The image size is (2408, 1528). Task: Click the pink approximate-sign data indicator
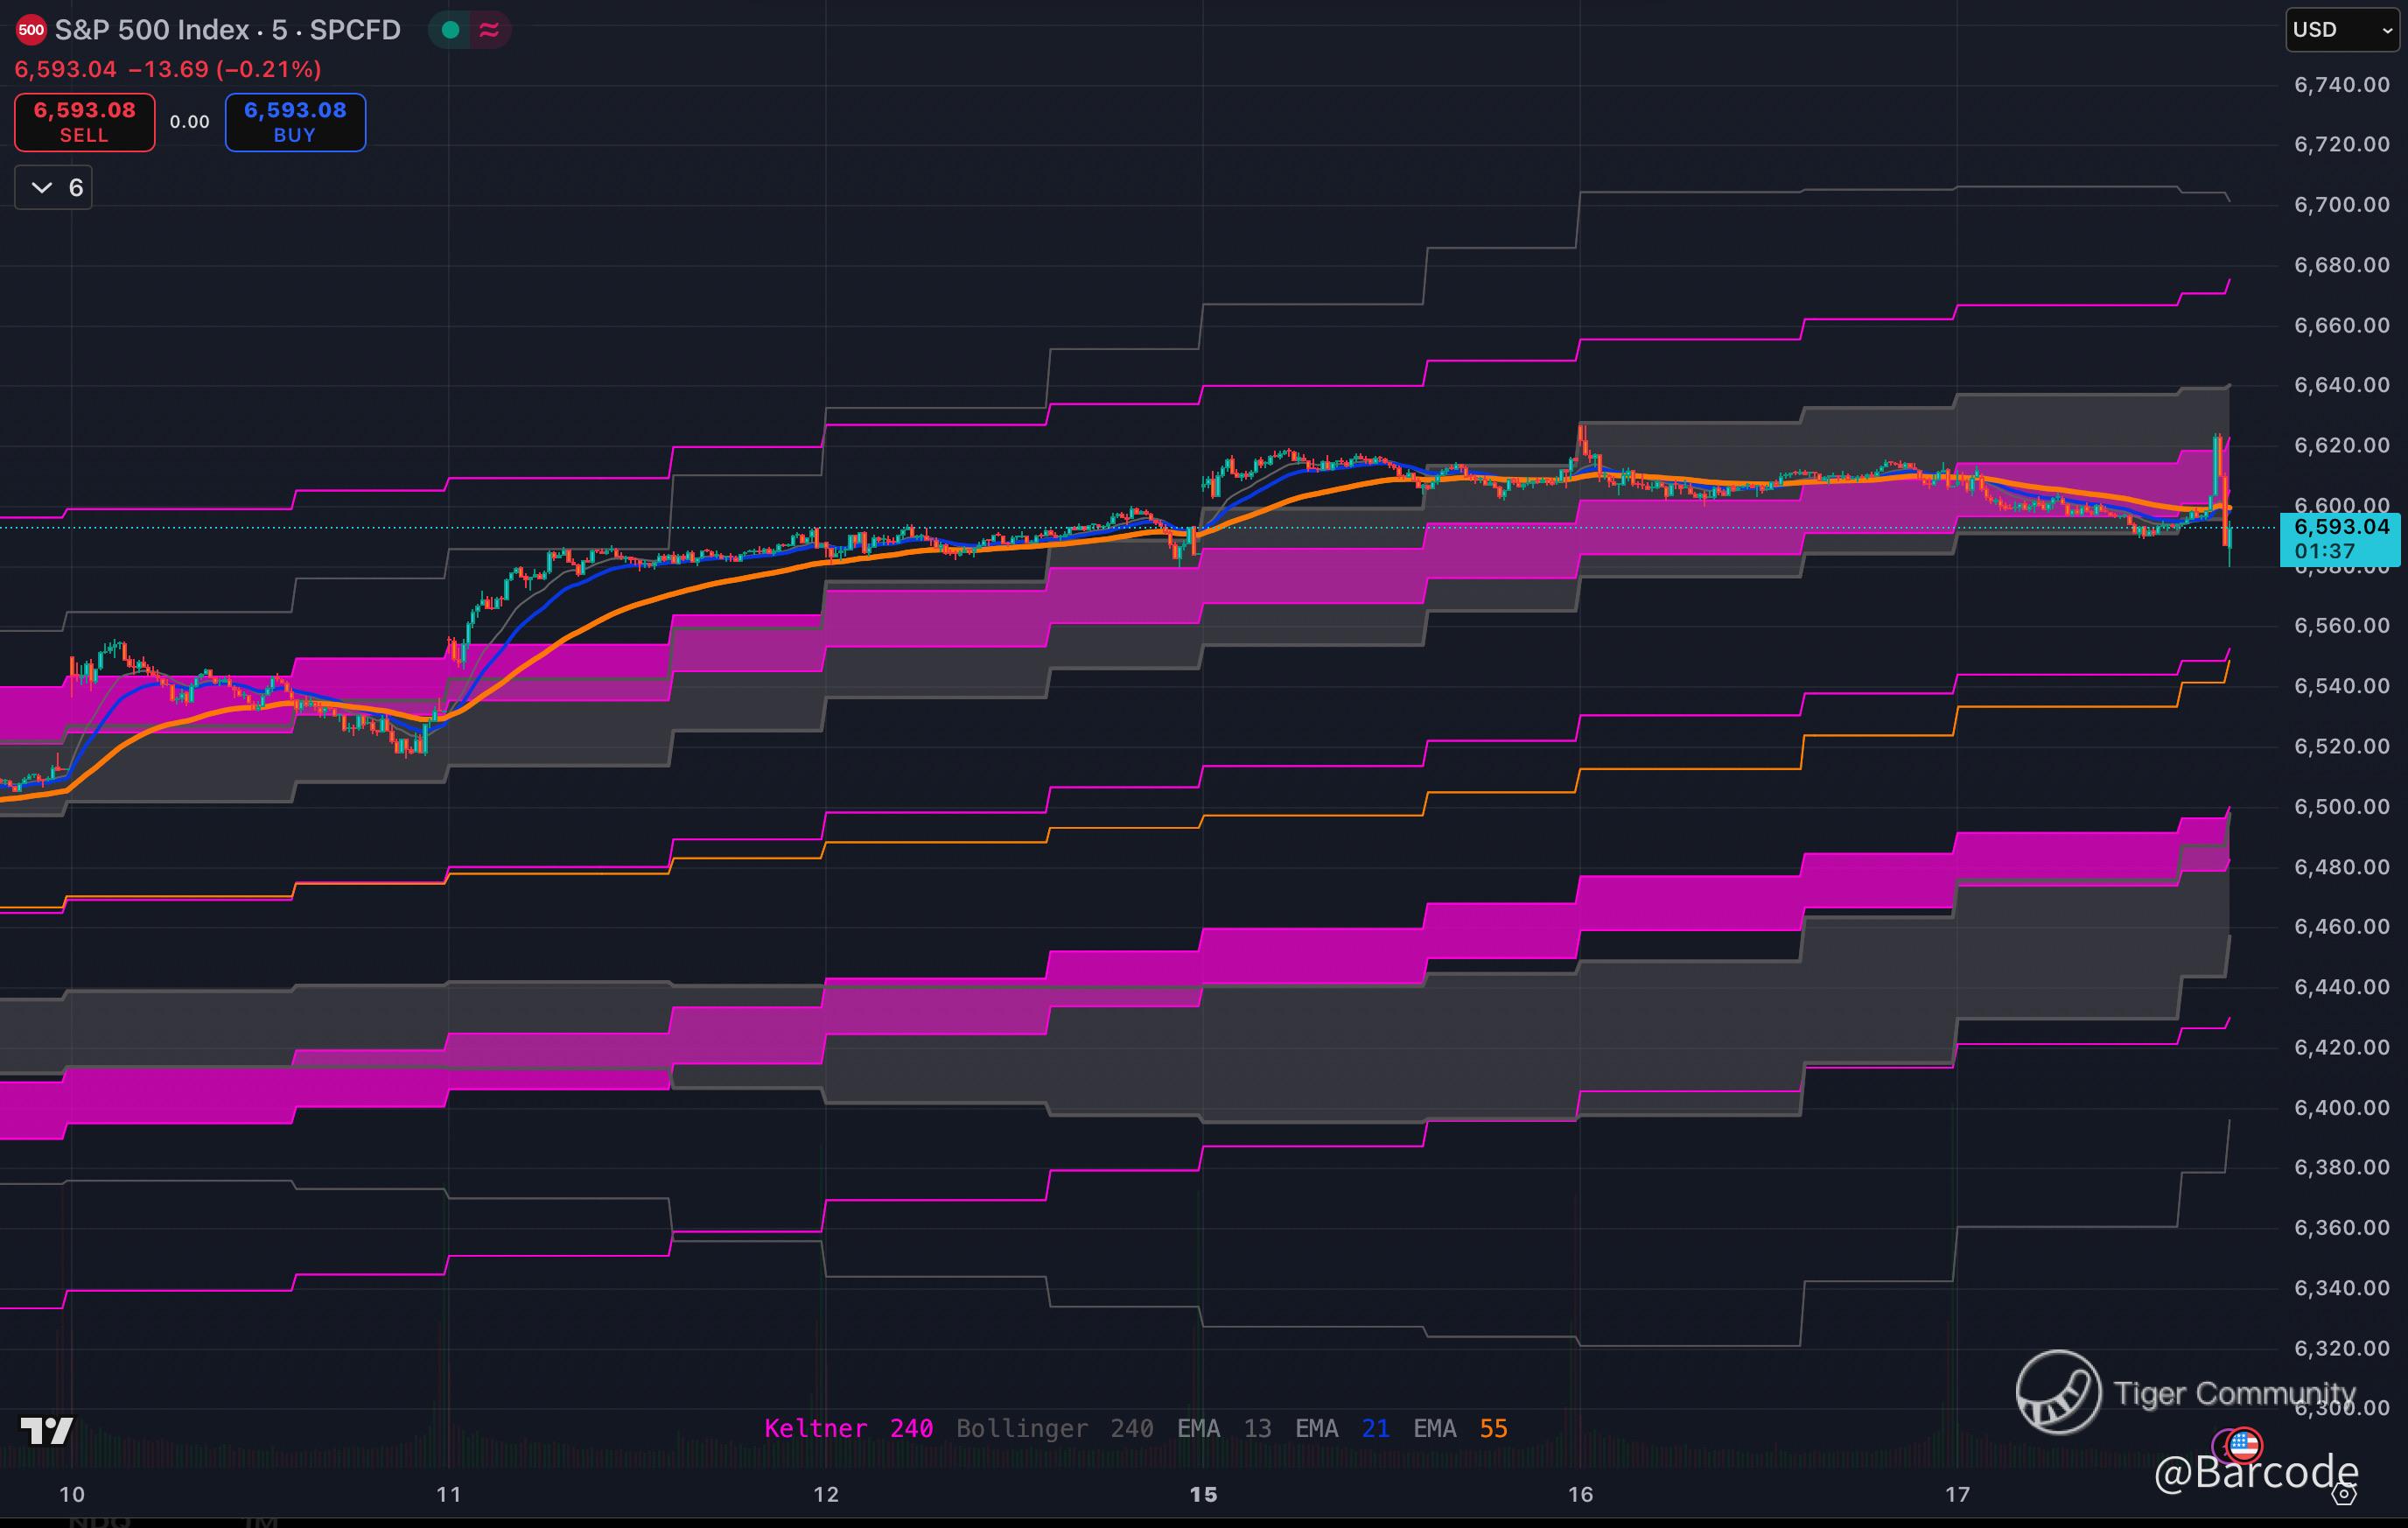489,30
